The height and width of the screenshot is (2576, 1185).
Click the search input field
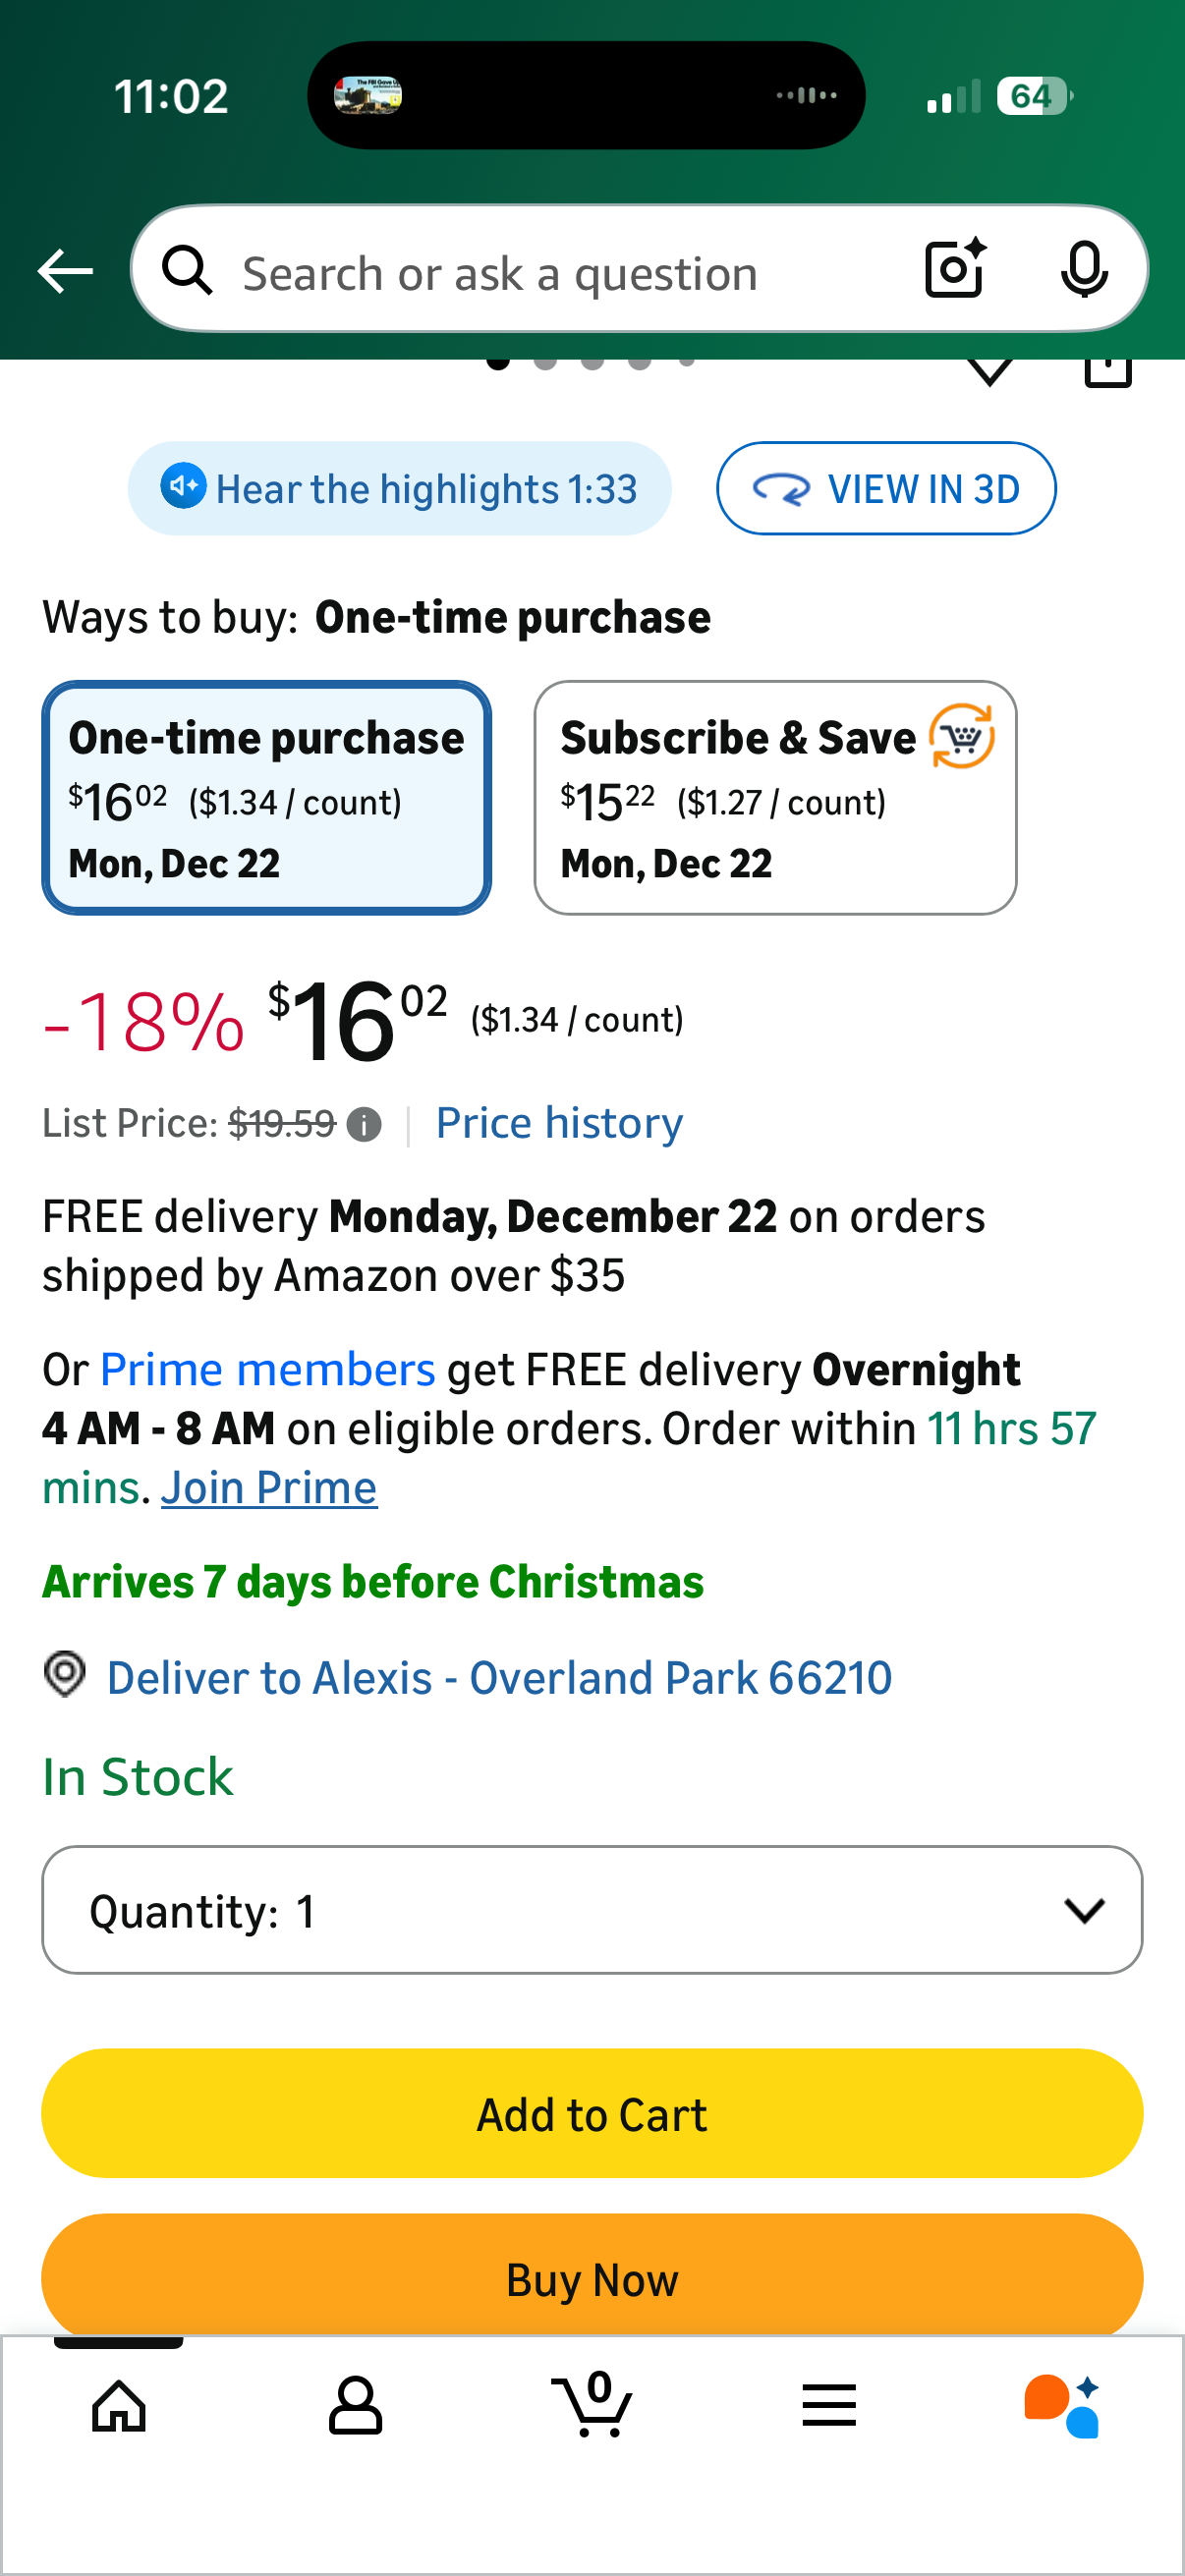coord(560,273)
